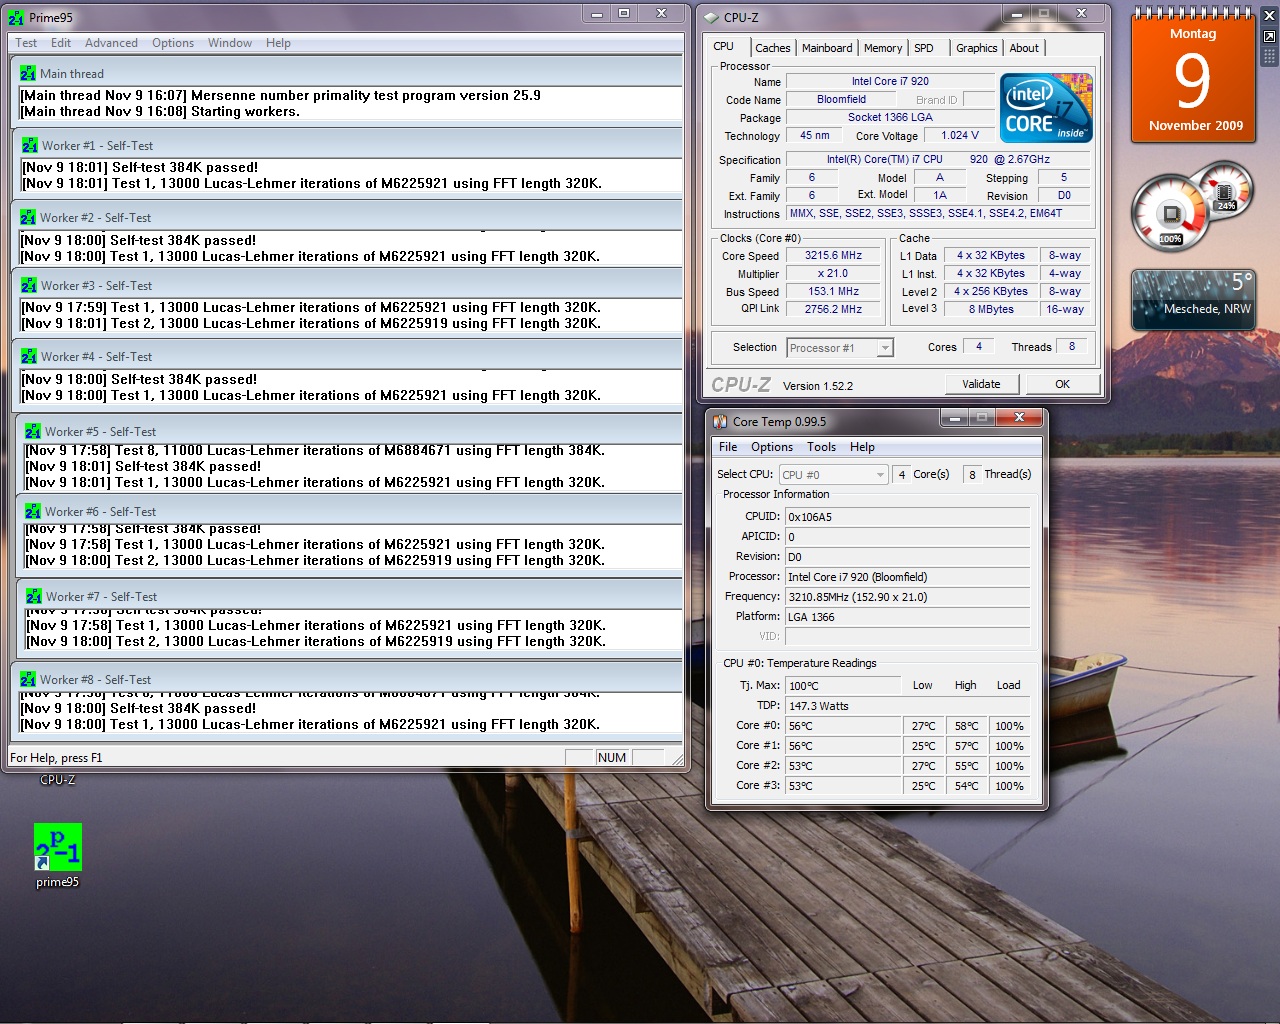This screenshot has height=1024, width=1280.
Task: Expand the Processor #1 selection dropdown
Action: click(x=884, y=348)
